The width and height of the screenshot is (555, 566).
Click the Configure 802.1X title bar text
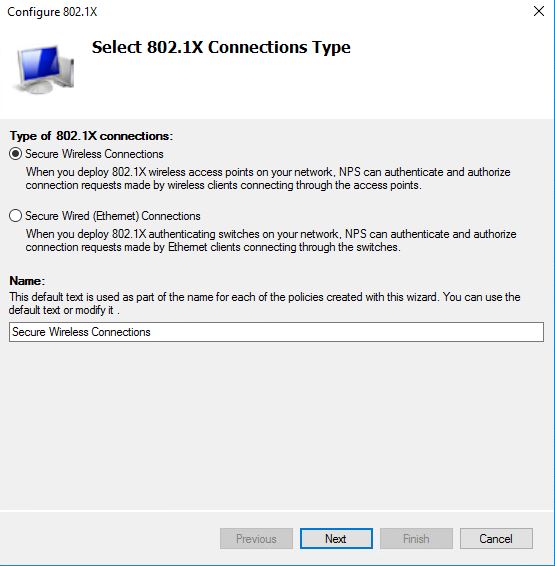click(x=52, y=12)
